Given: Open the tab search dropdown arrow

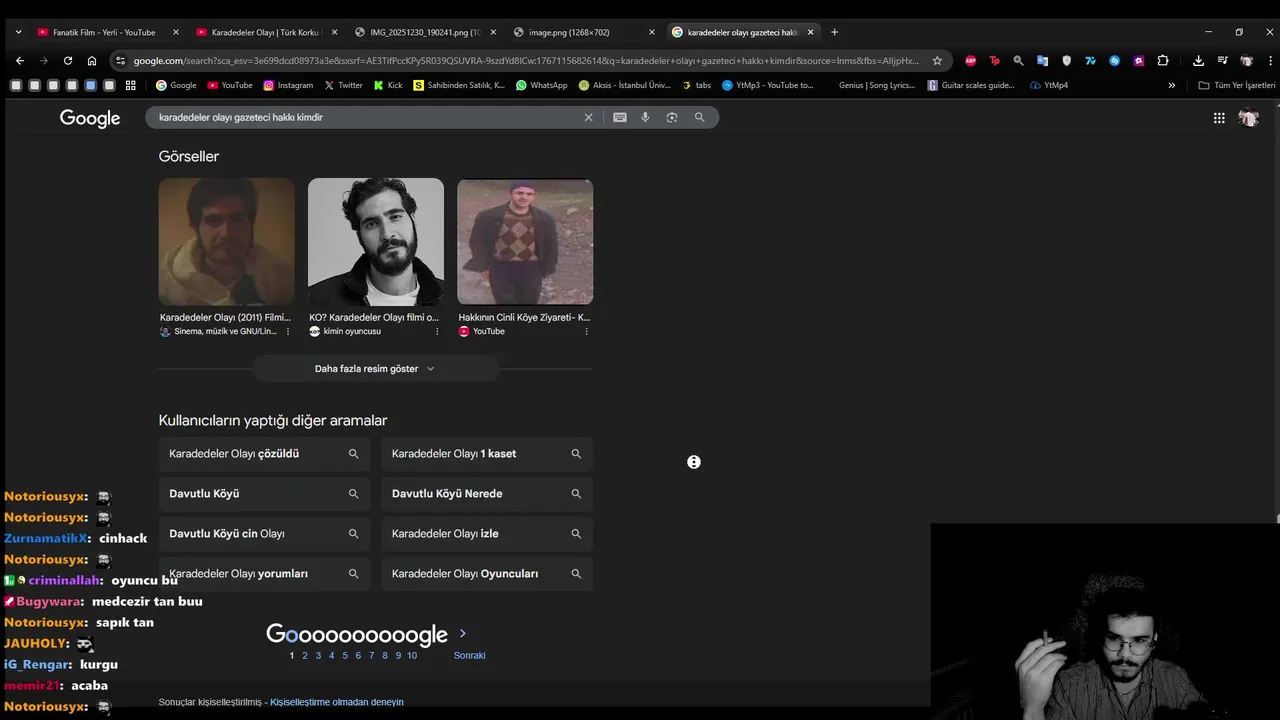Looking at the screenshot, I should (18, 32).
